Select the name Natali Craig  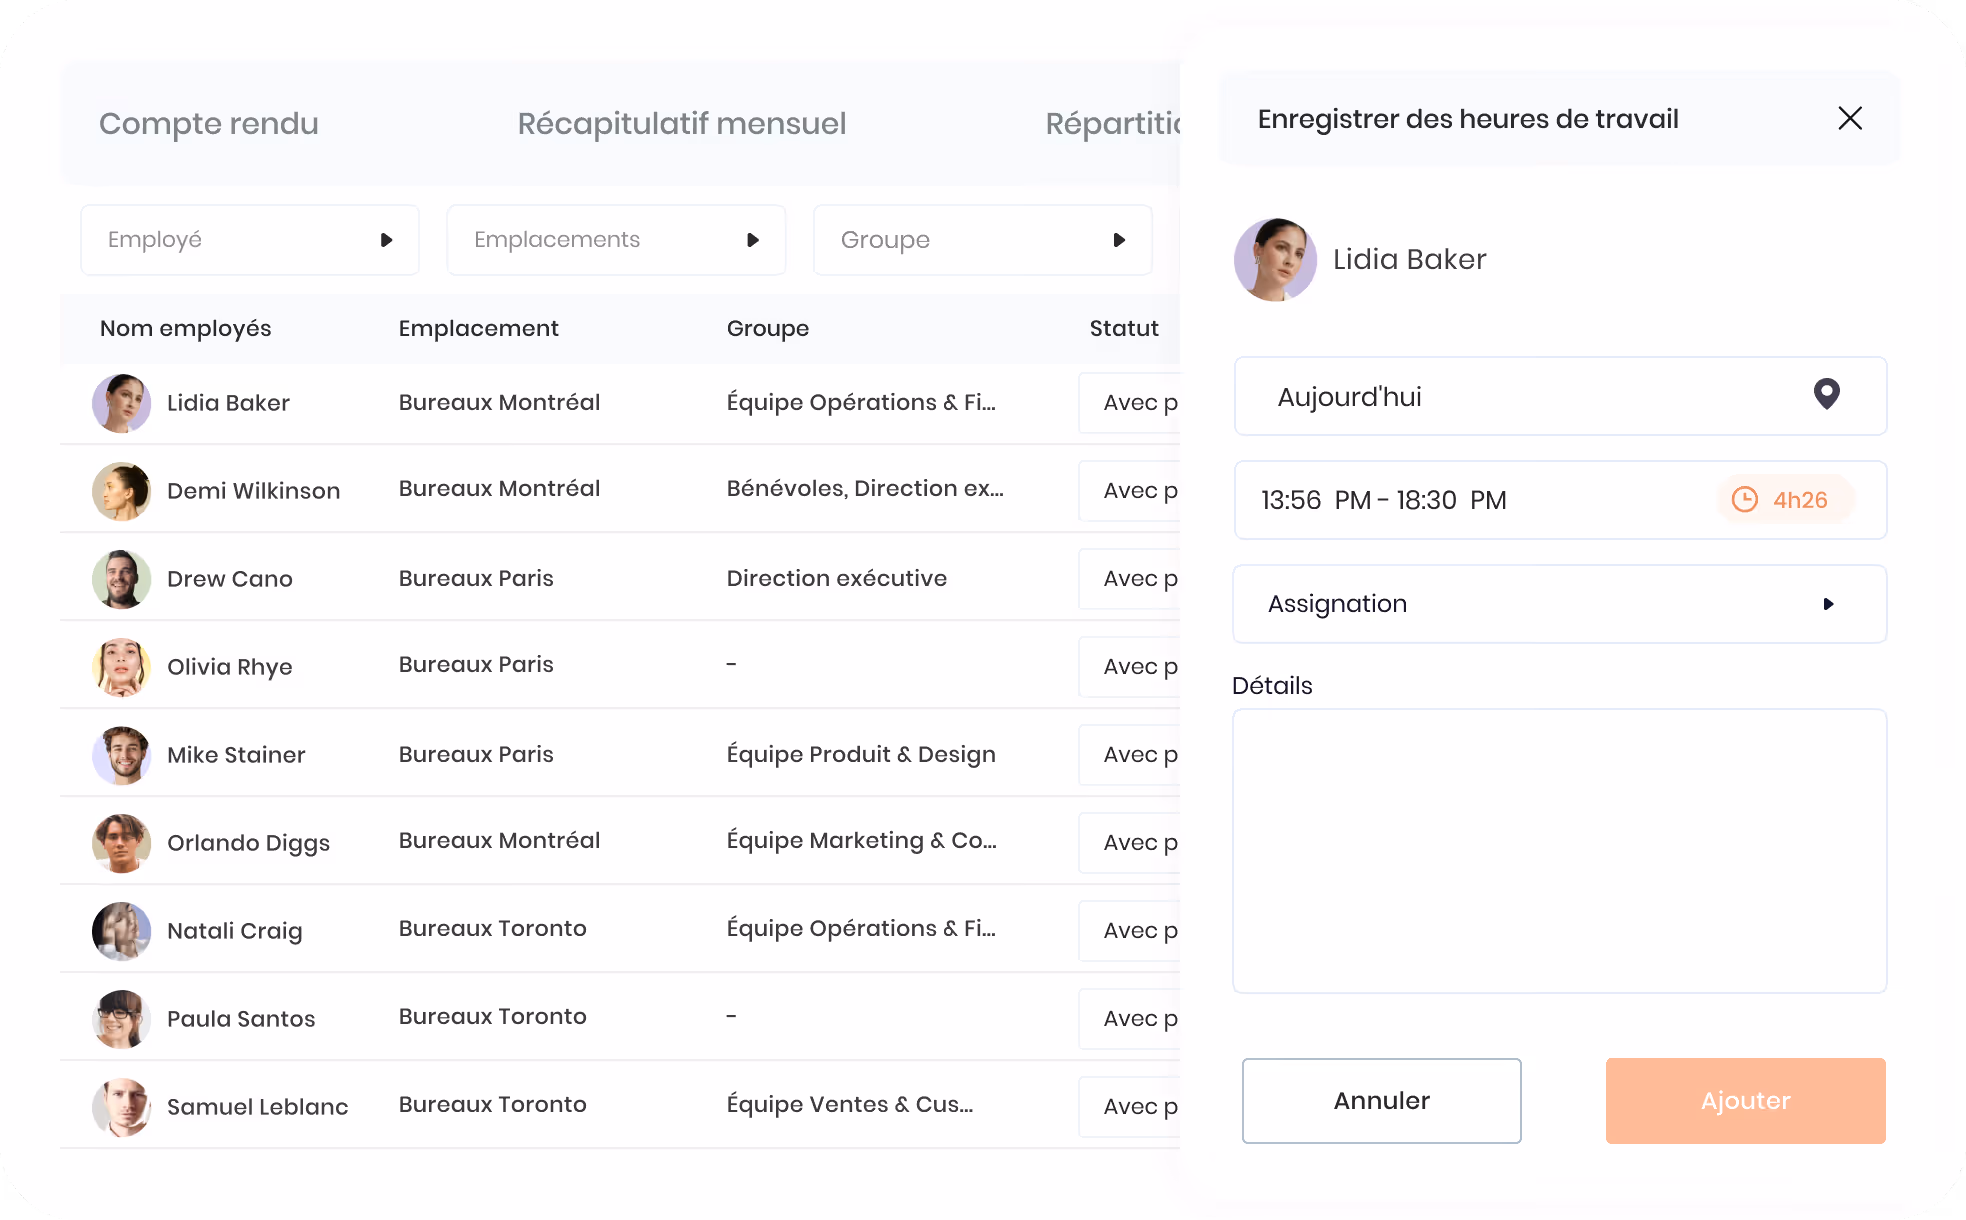235,931
